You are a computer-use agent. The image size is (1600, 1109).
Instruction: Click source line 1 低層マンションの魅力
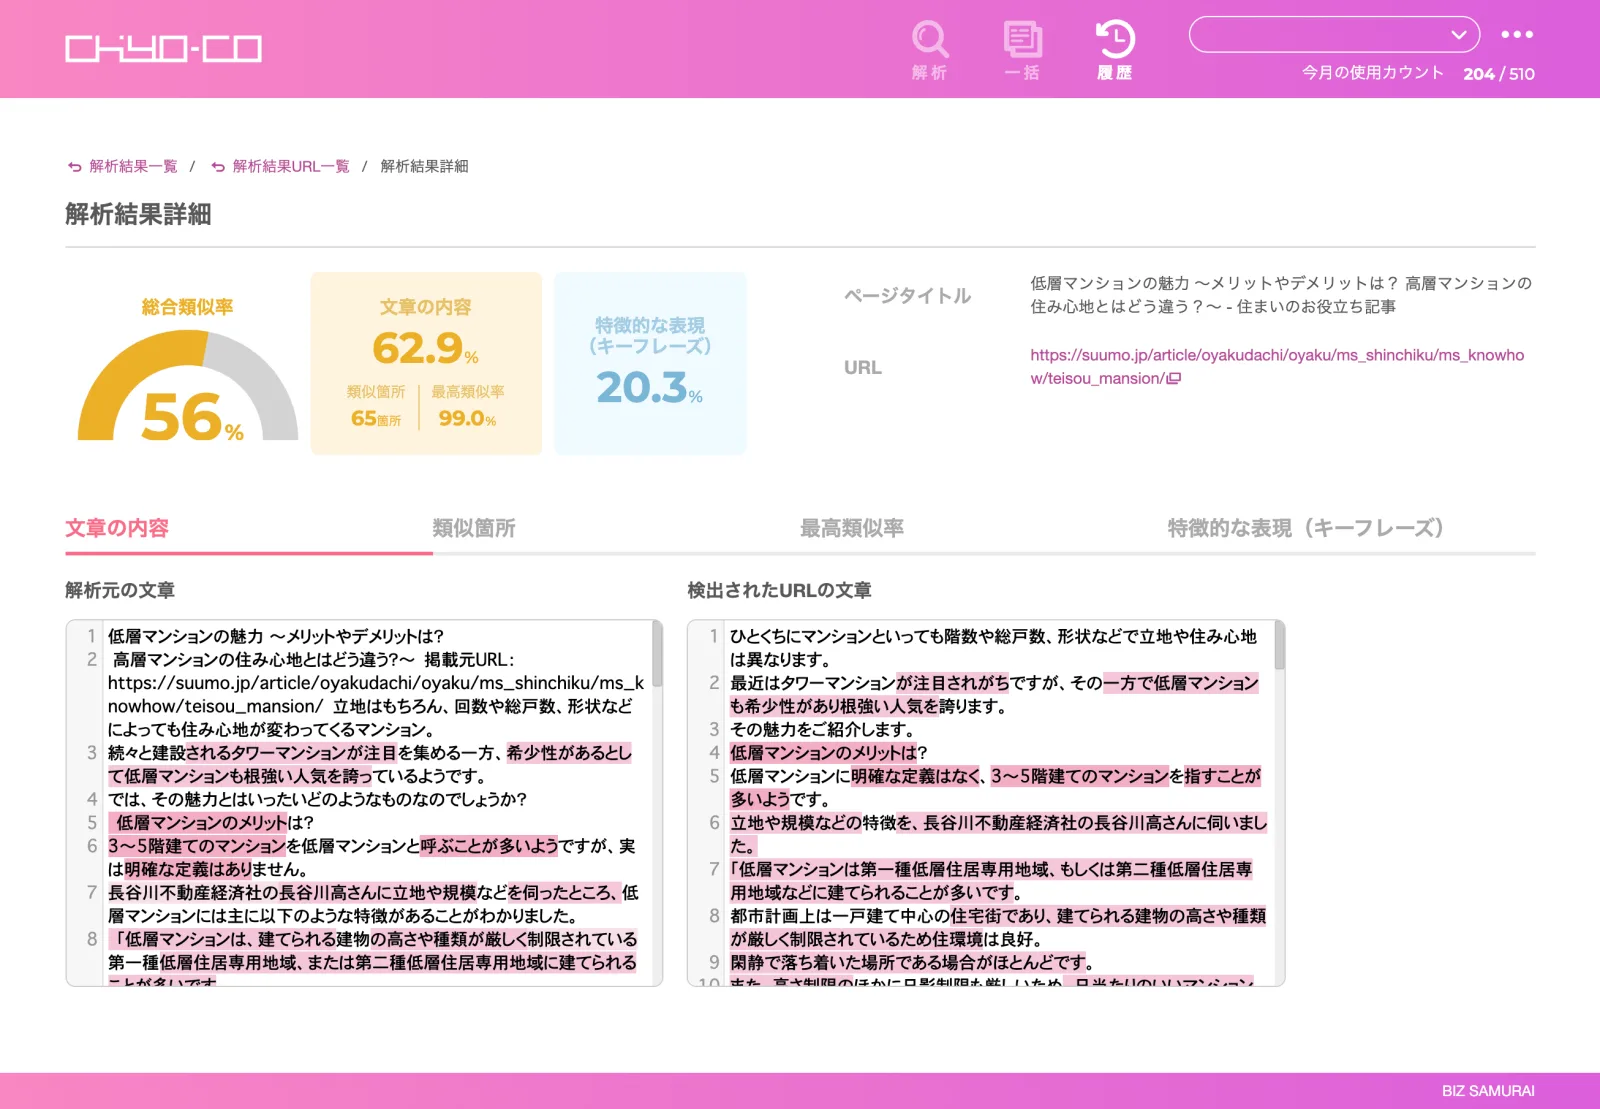276,636
